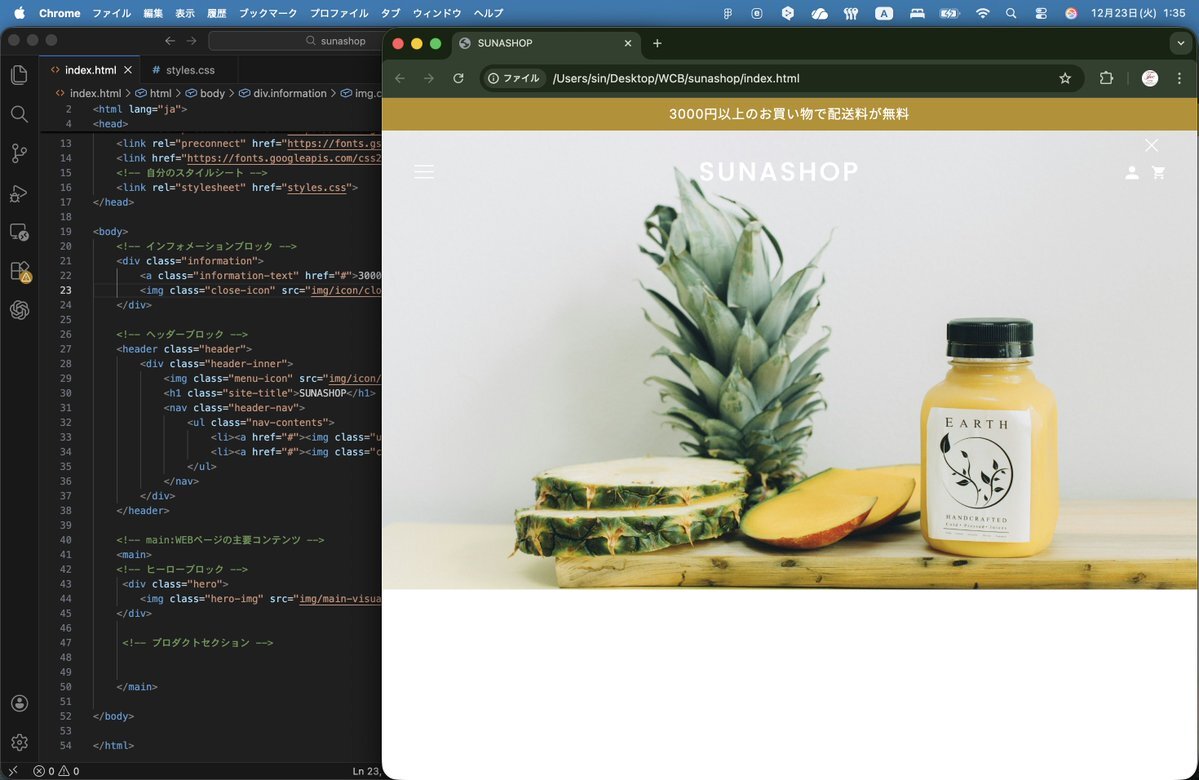Image resolution: width=1199 pixels, height=780 pixels.
Task: Open the Source Control view
Action: pyautogui.click(x=19, y=153)
